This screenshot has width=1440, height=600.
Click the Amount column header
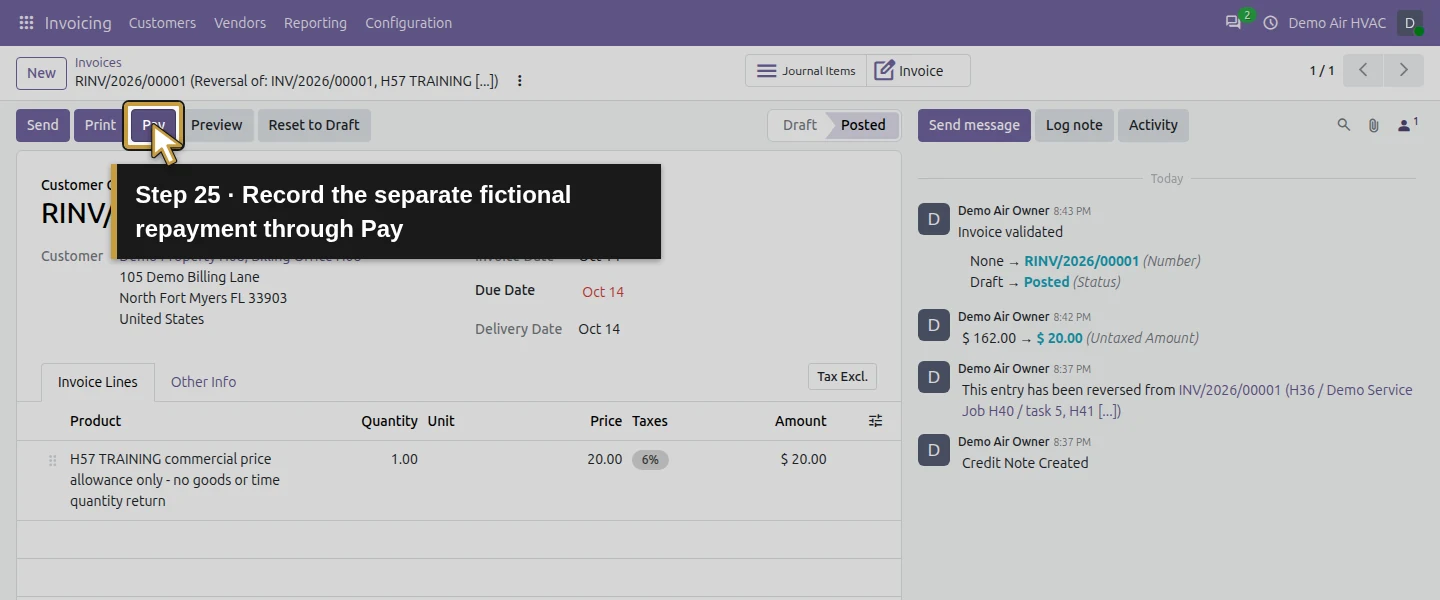point(801,421)
